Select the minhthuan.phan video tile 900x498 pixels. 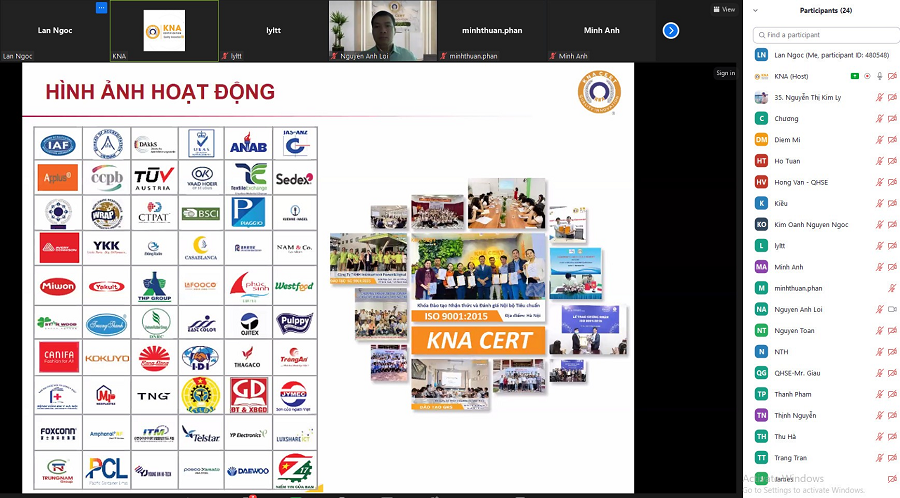492,30
